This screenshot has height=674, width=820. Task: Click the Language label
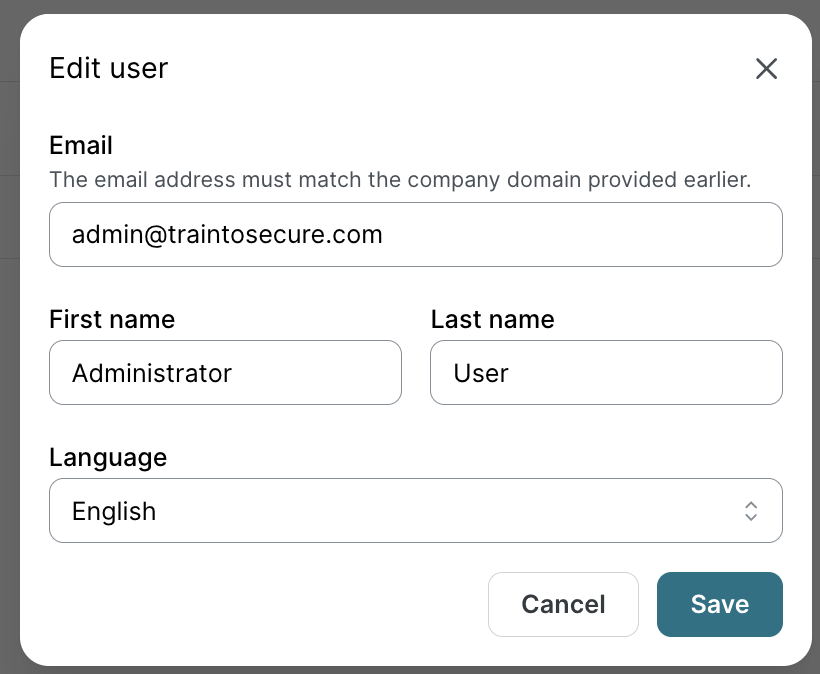(108, 457)
